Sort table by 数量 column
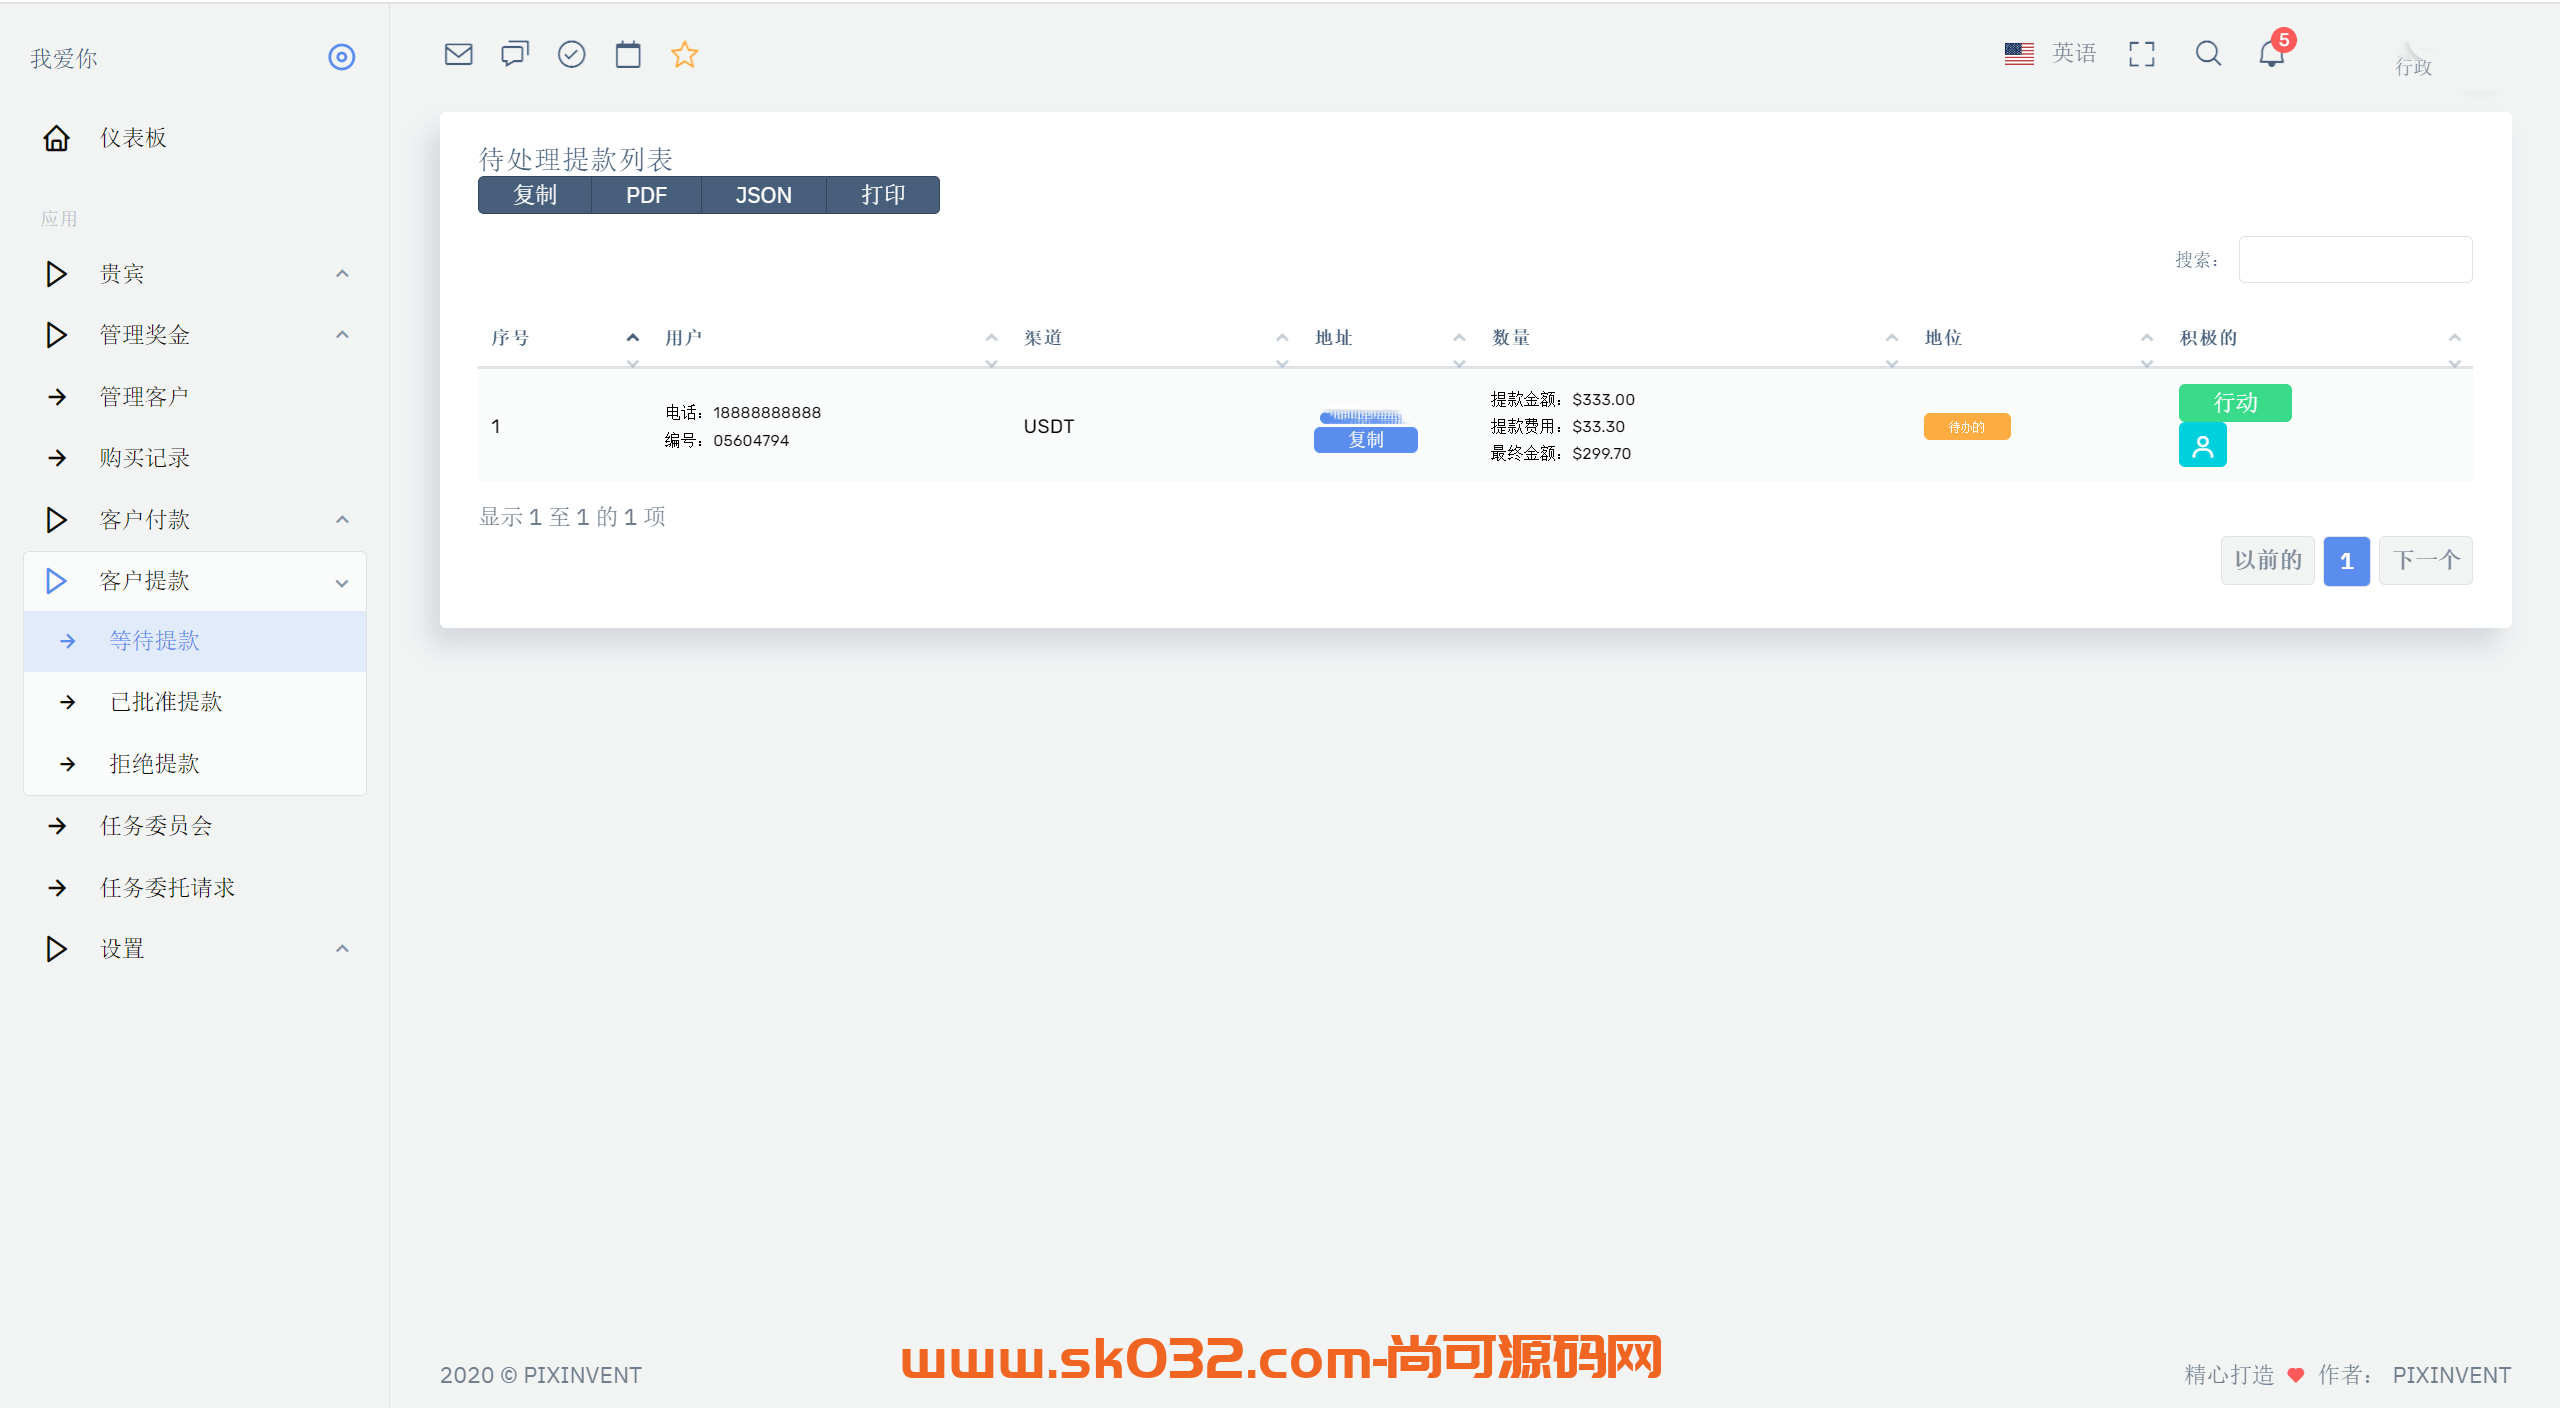2560x1408 pixels. (x=1694, y=338)
